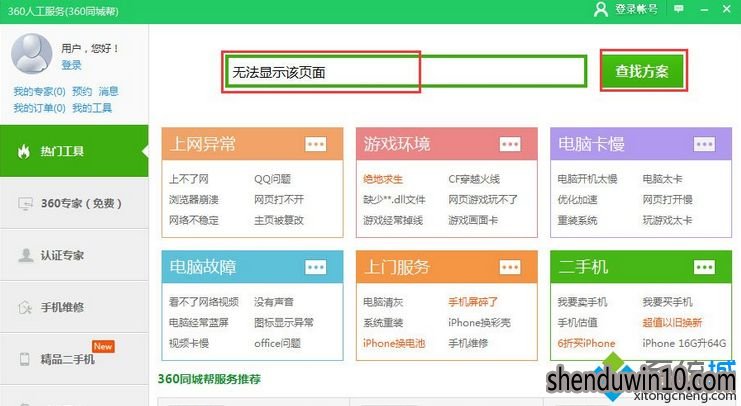
Task: Click 登录帐号 text in title bar
Action: pos(636,9)
